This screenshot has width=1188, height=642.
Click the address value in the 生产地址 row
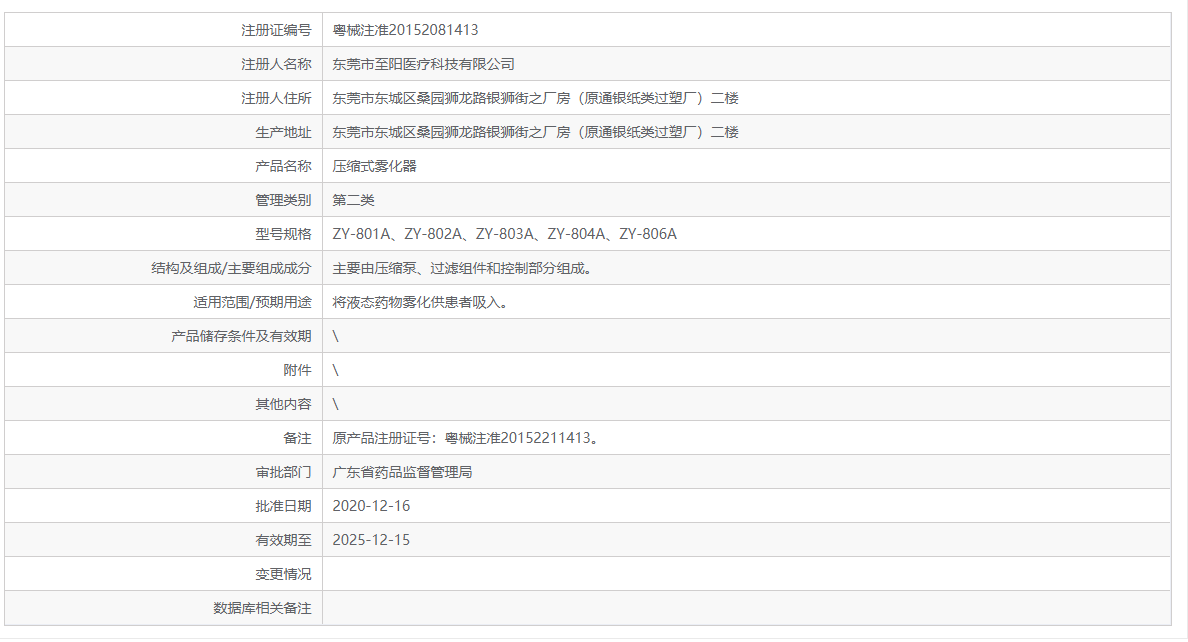[536, 133]
